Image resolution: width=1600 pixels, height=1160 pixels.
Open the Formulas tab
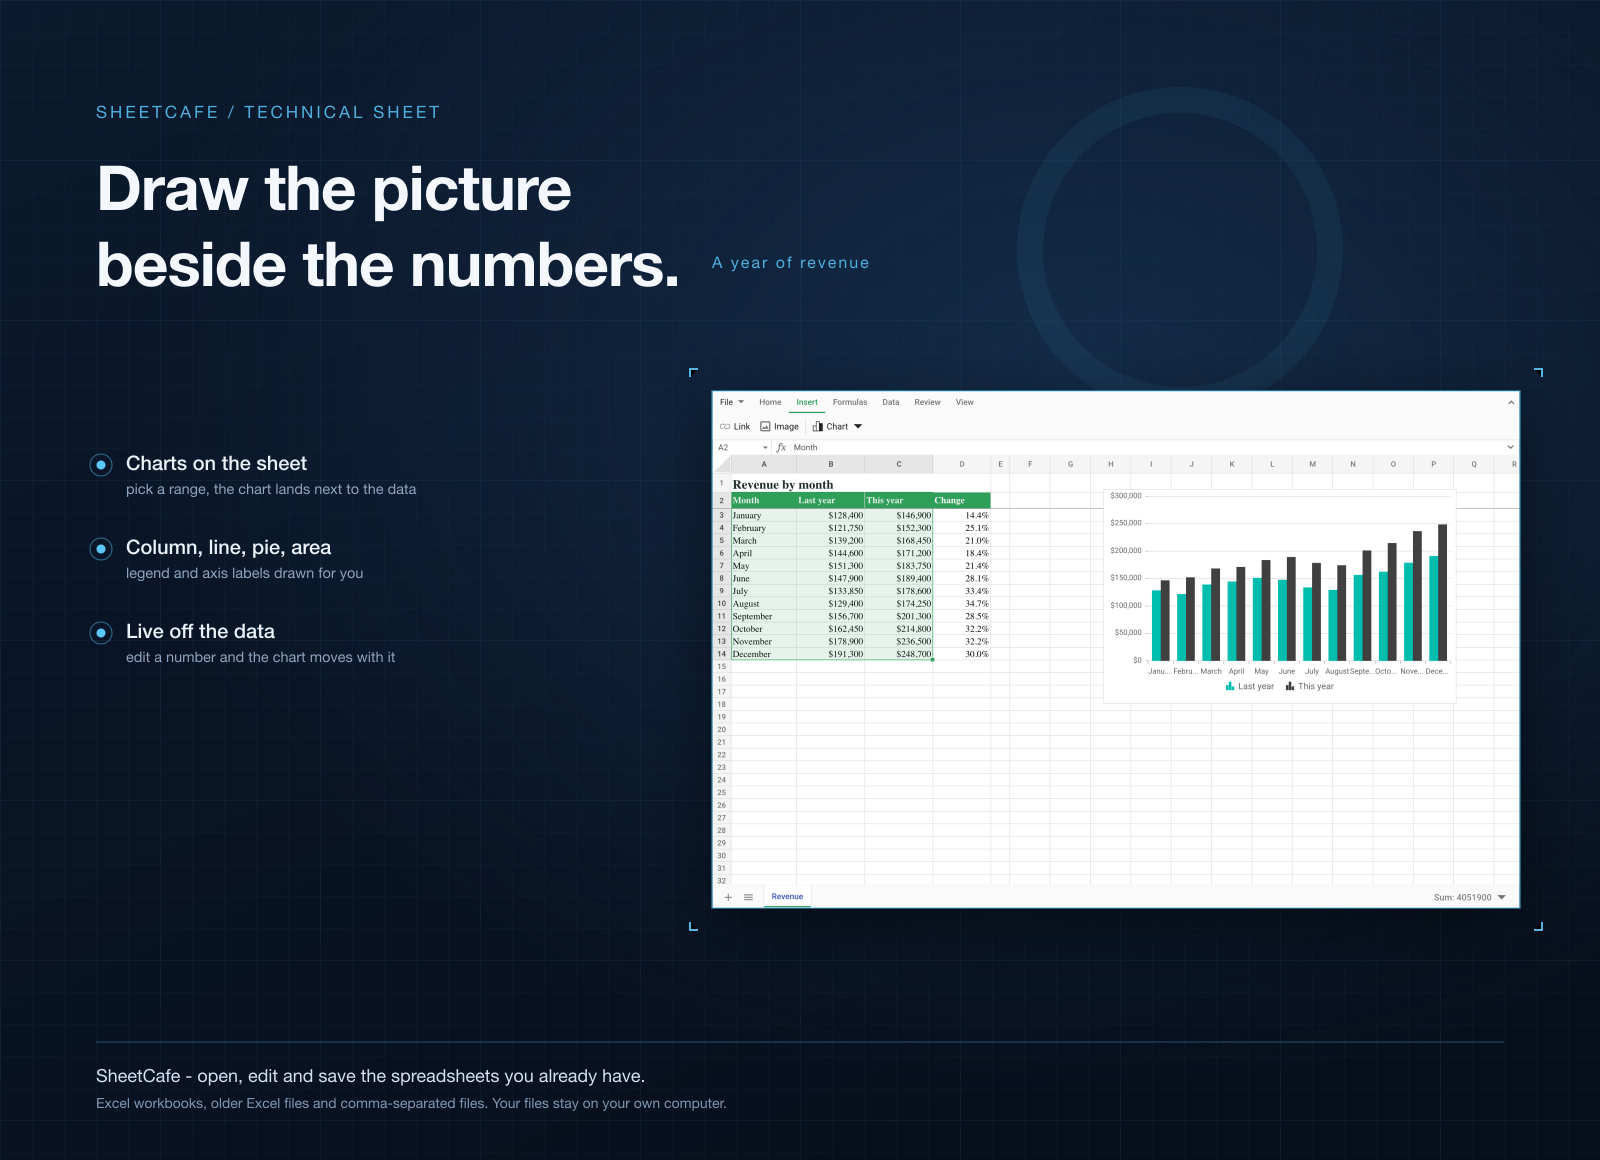click(x=850, y=402)
